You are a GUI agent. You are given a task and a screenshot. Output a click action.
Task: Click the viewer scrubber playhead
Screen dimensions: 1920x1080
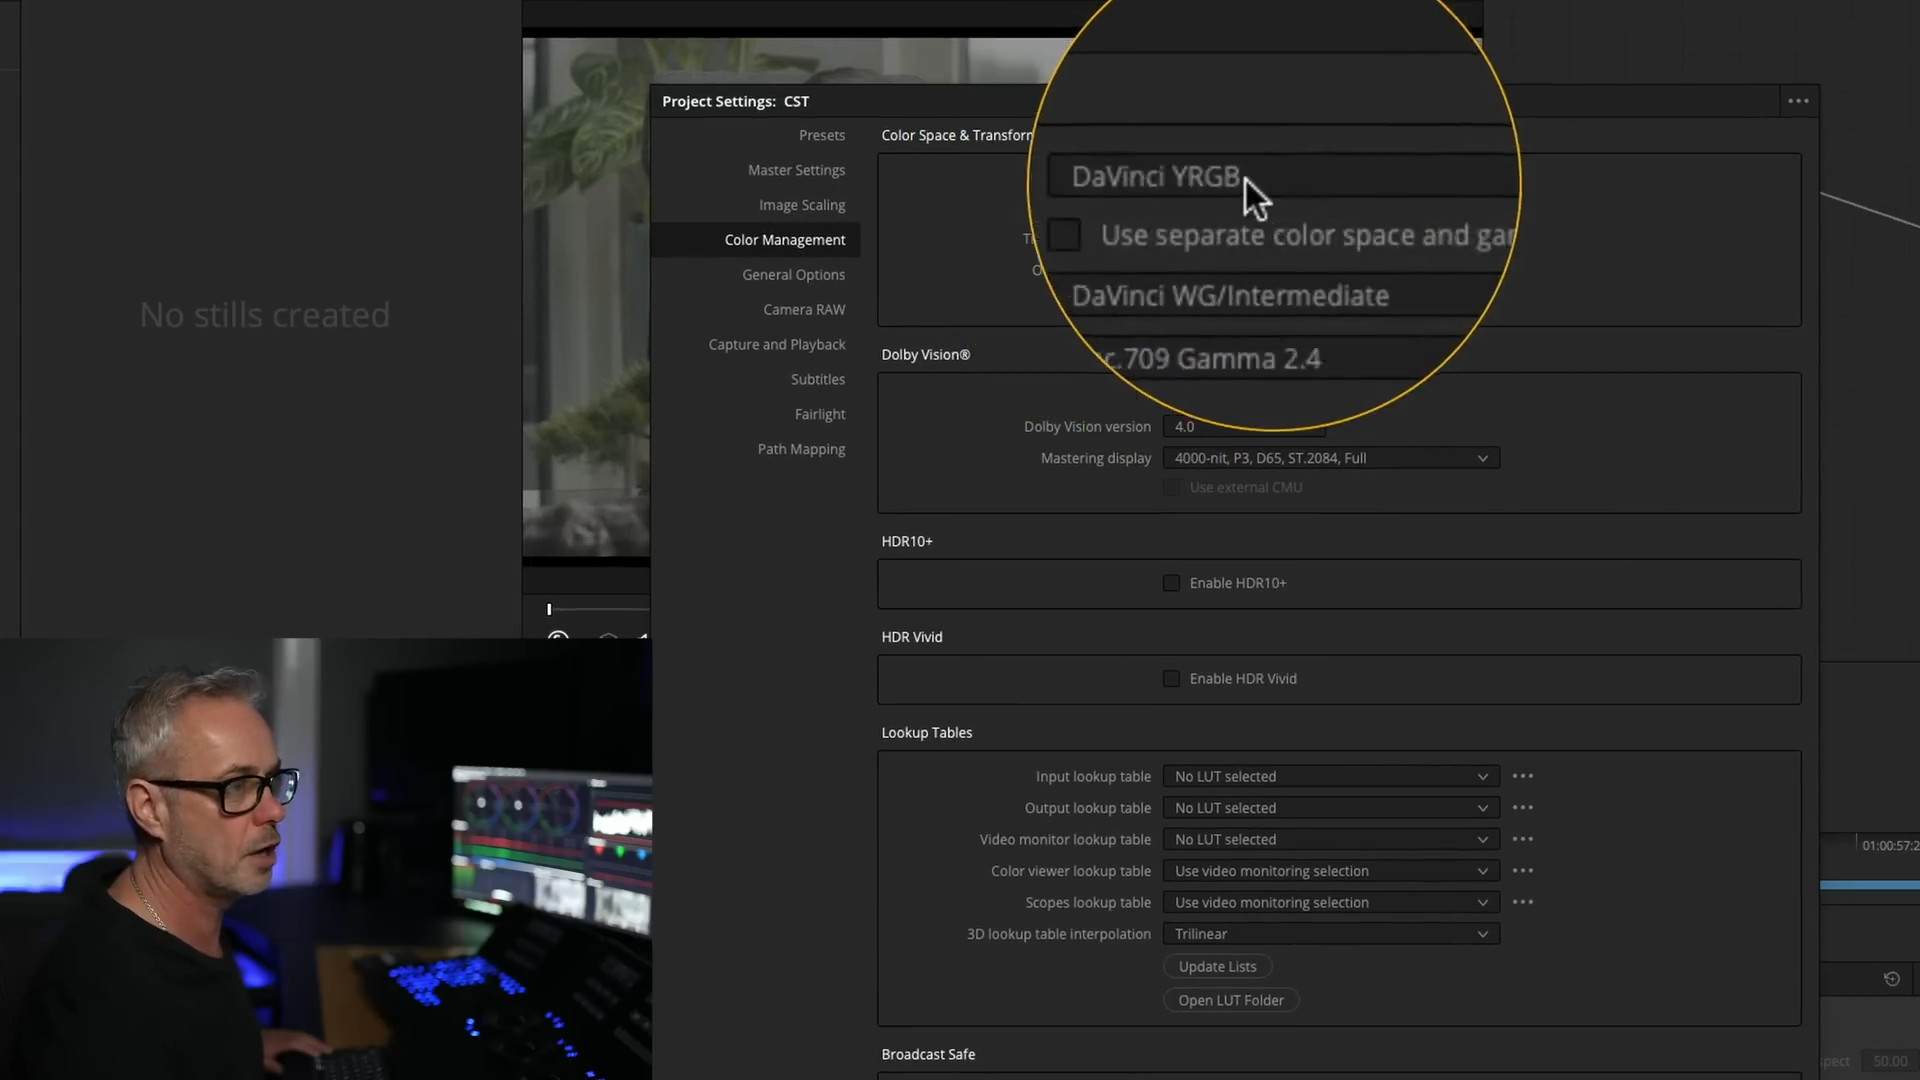(549, 609)
